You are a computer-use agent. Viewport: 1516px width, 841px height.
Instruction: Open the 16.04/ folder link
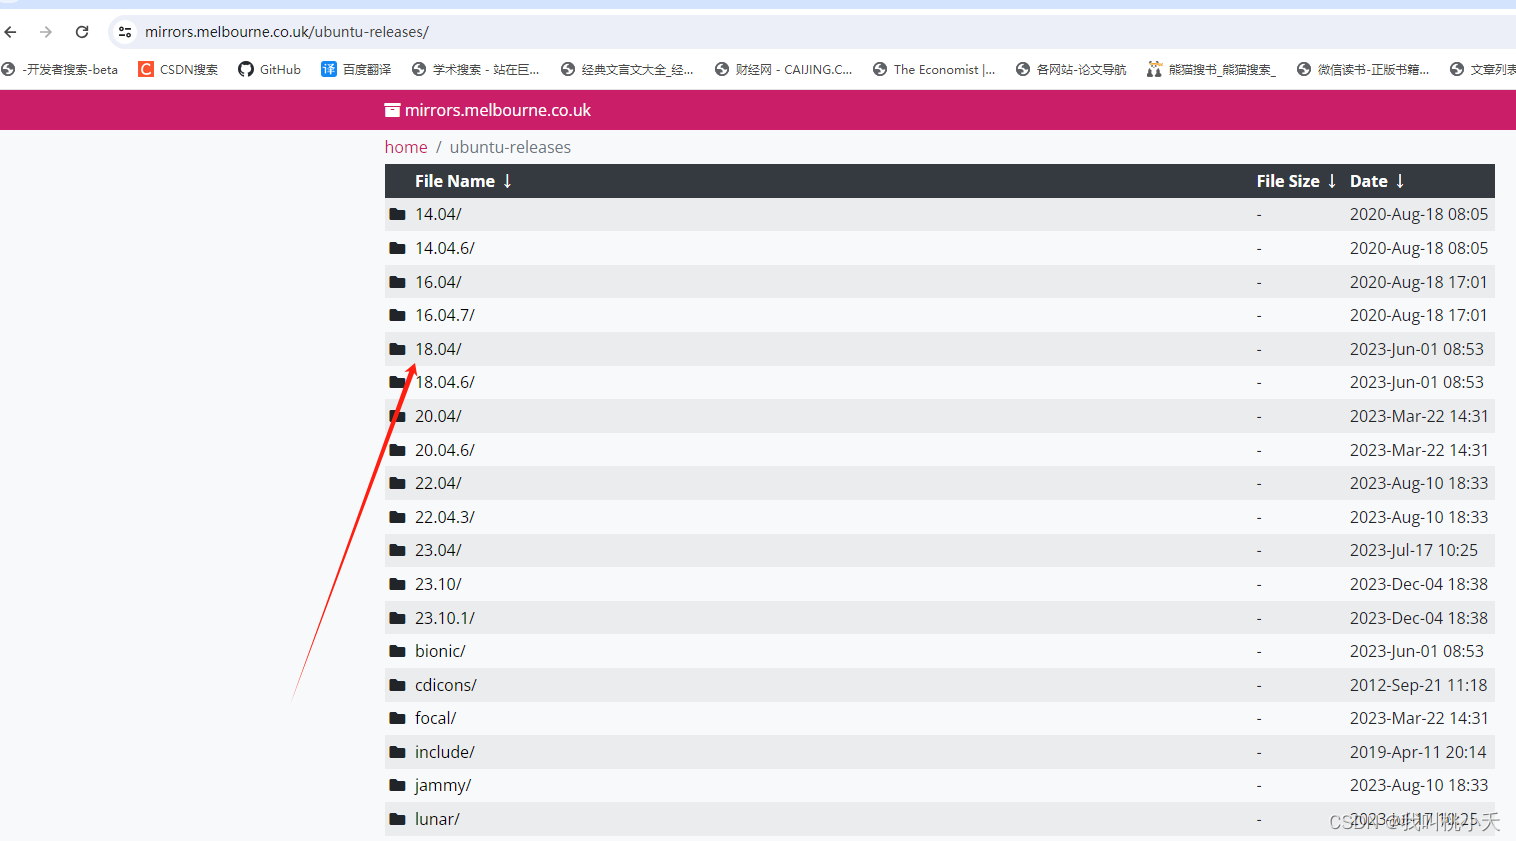click(438, 282)
